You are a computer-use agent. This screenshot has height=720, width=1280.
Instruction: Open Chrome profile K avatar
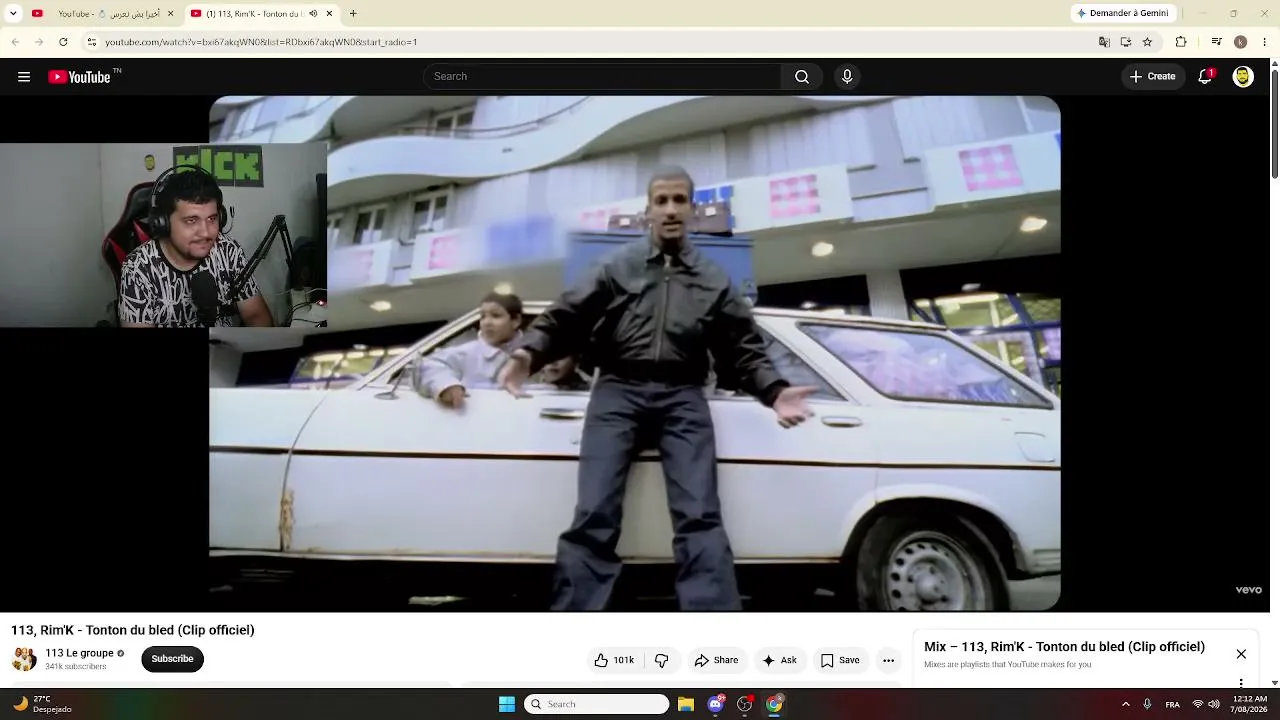(1240, 42)
